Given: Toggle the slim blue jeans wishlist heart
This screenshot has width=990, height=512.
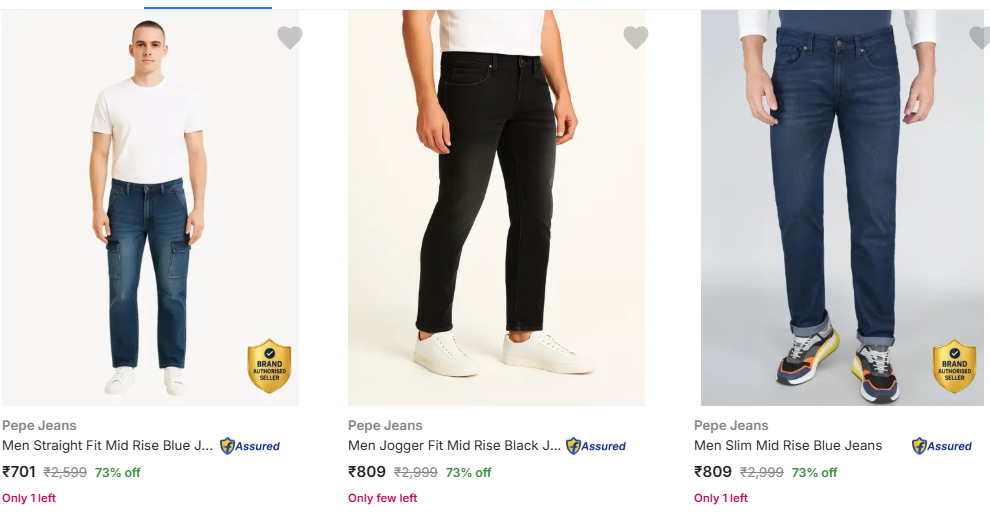Looking at the screenshot, I should tap(980, 37).
